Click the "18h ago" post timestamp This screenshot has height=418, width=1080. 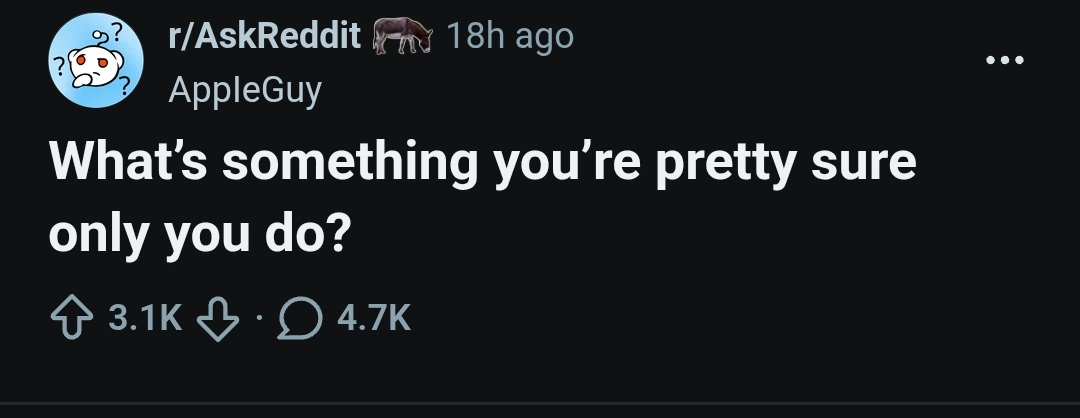tap(510, 37)
